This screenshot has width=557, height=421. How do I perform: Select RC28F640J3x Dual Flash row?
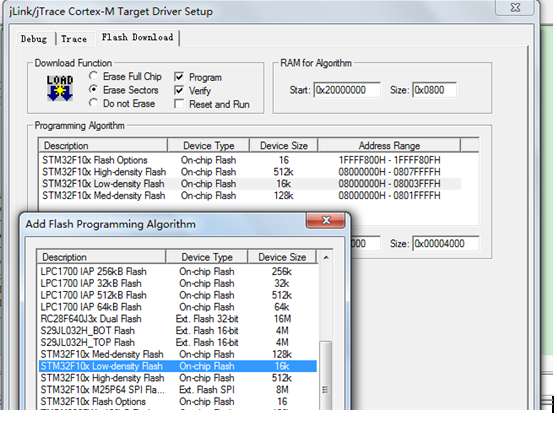point(178,319)
